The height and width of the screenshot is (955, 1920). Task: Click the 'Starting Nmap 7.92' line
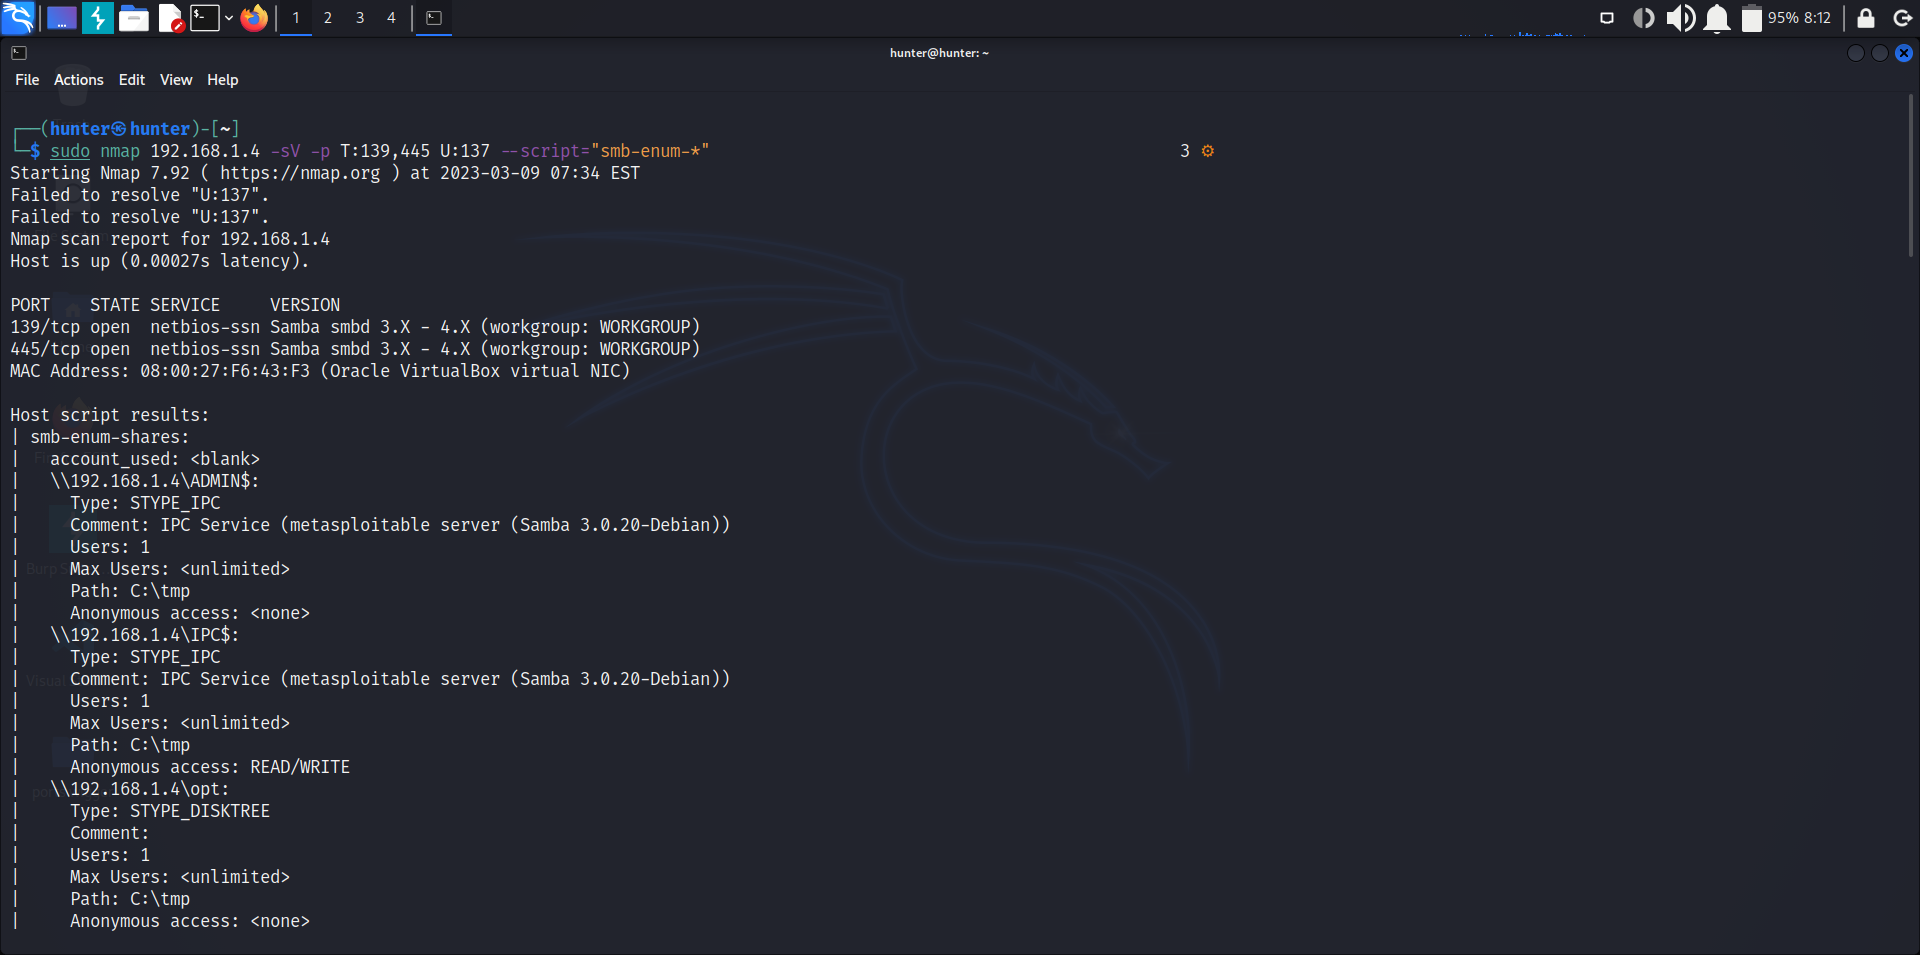pyautogui.click(x=325, y=173)
